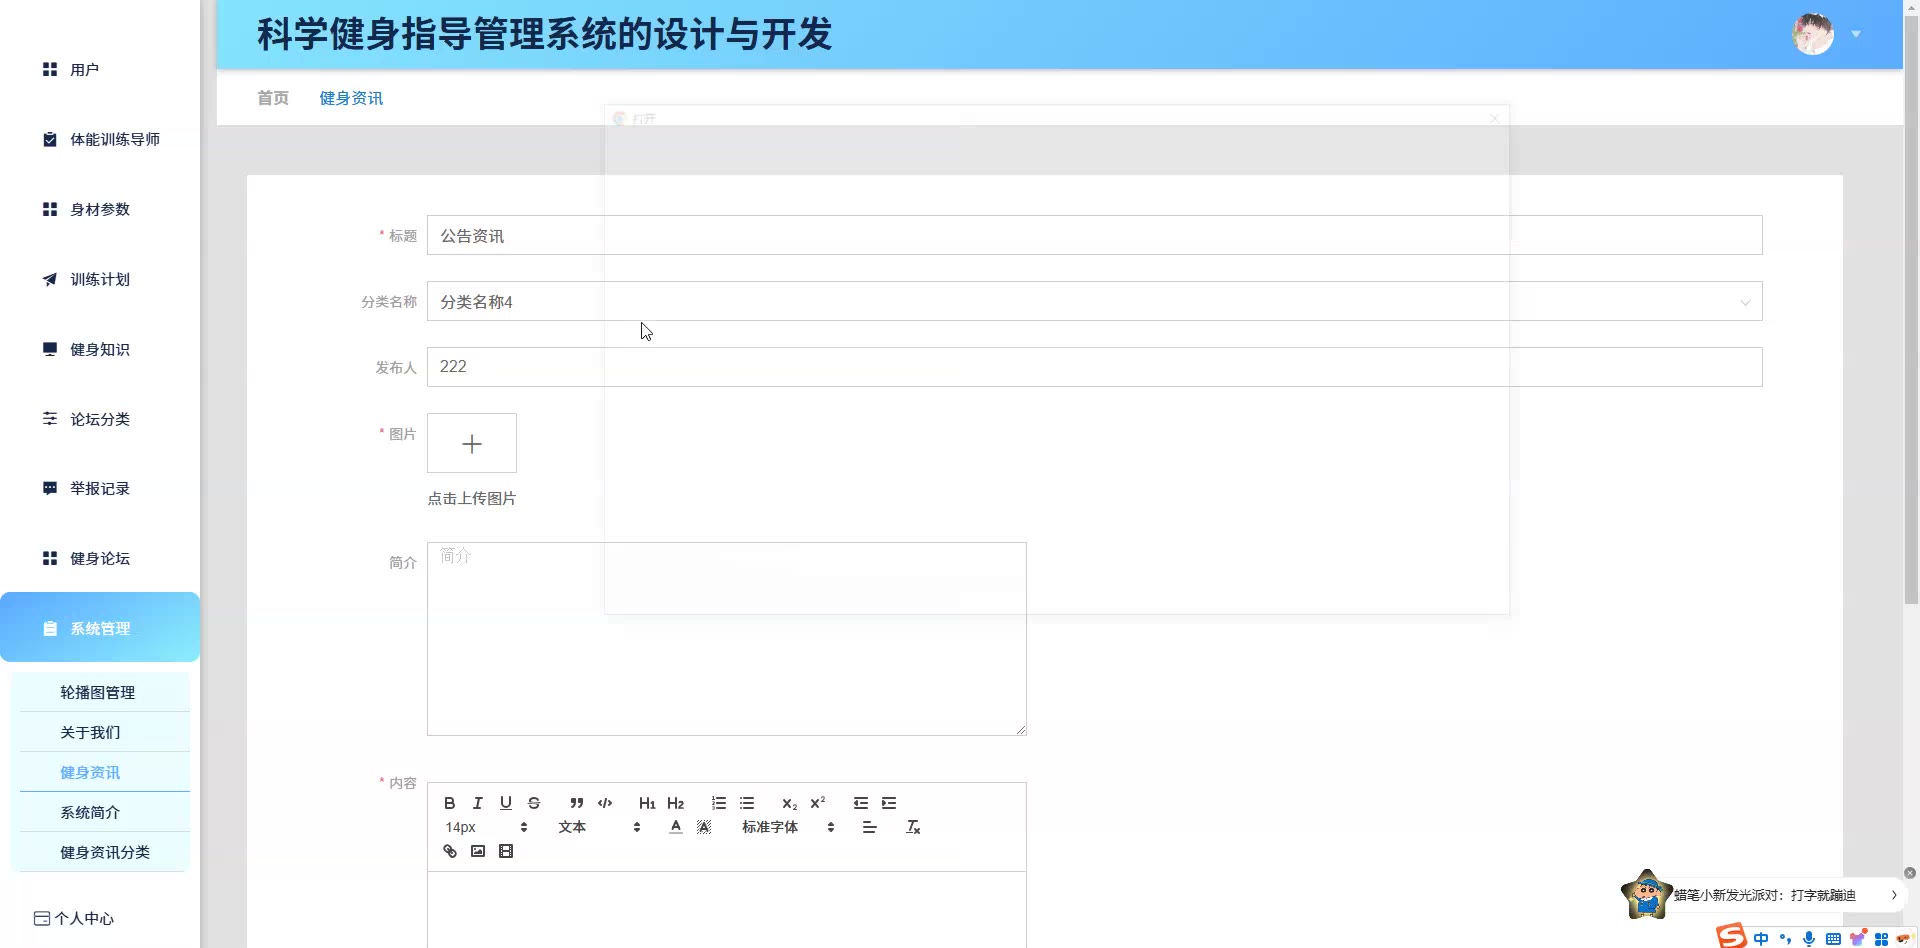Toggle Chinese/English input mode
This screenshot has height=948, width=1920.
click(1761, 939)
